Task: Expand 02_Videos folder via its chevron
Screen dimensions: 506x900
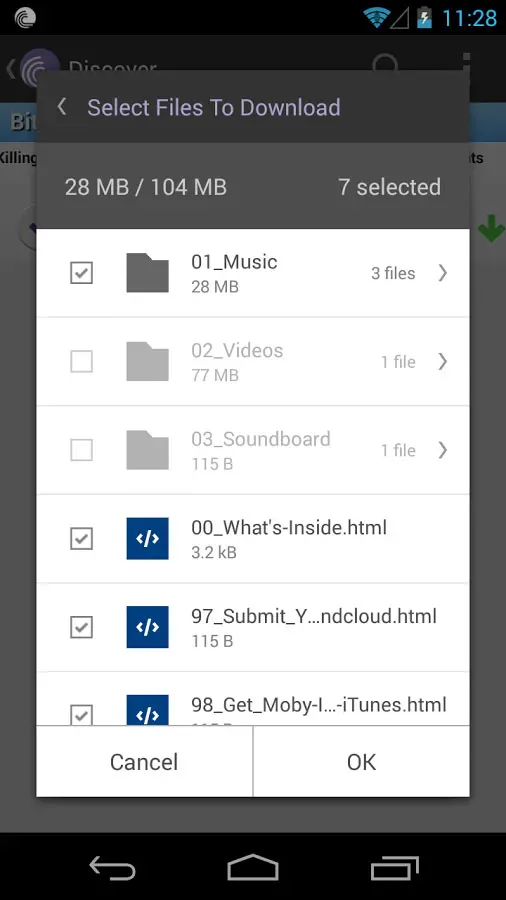Action: pyautogui.click(x=442, y=362)
